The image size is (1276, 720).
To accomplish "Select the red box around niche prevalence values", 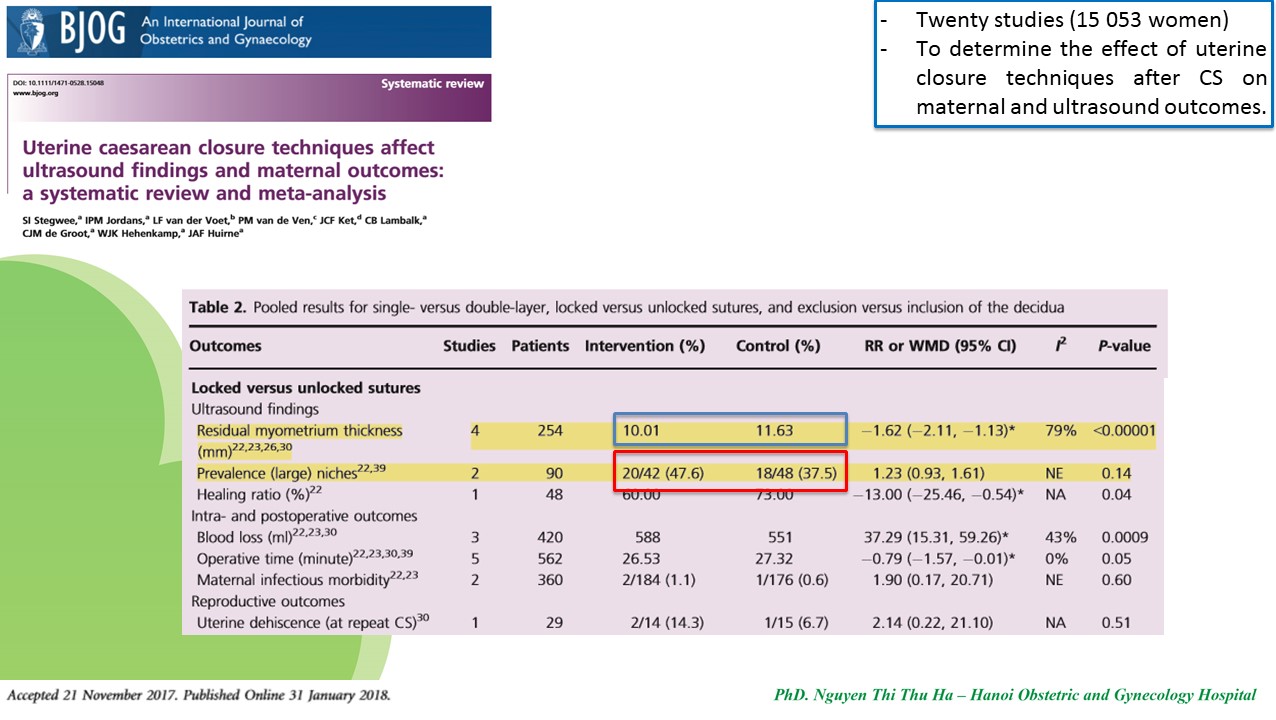I will pyautogui.click(x=730, y=473).
